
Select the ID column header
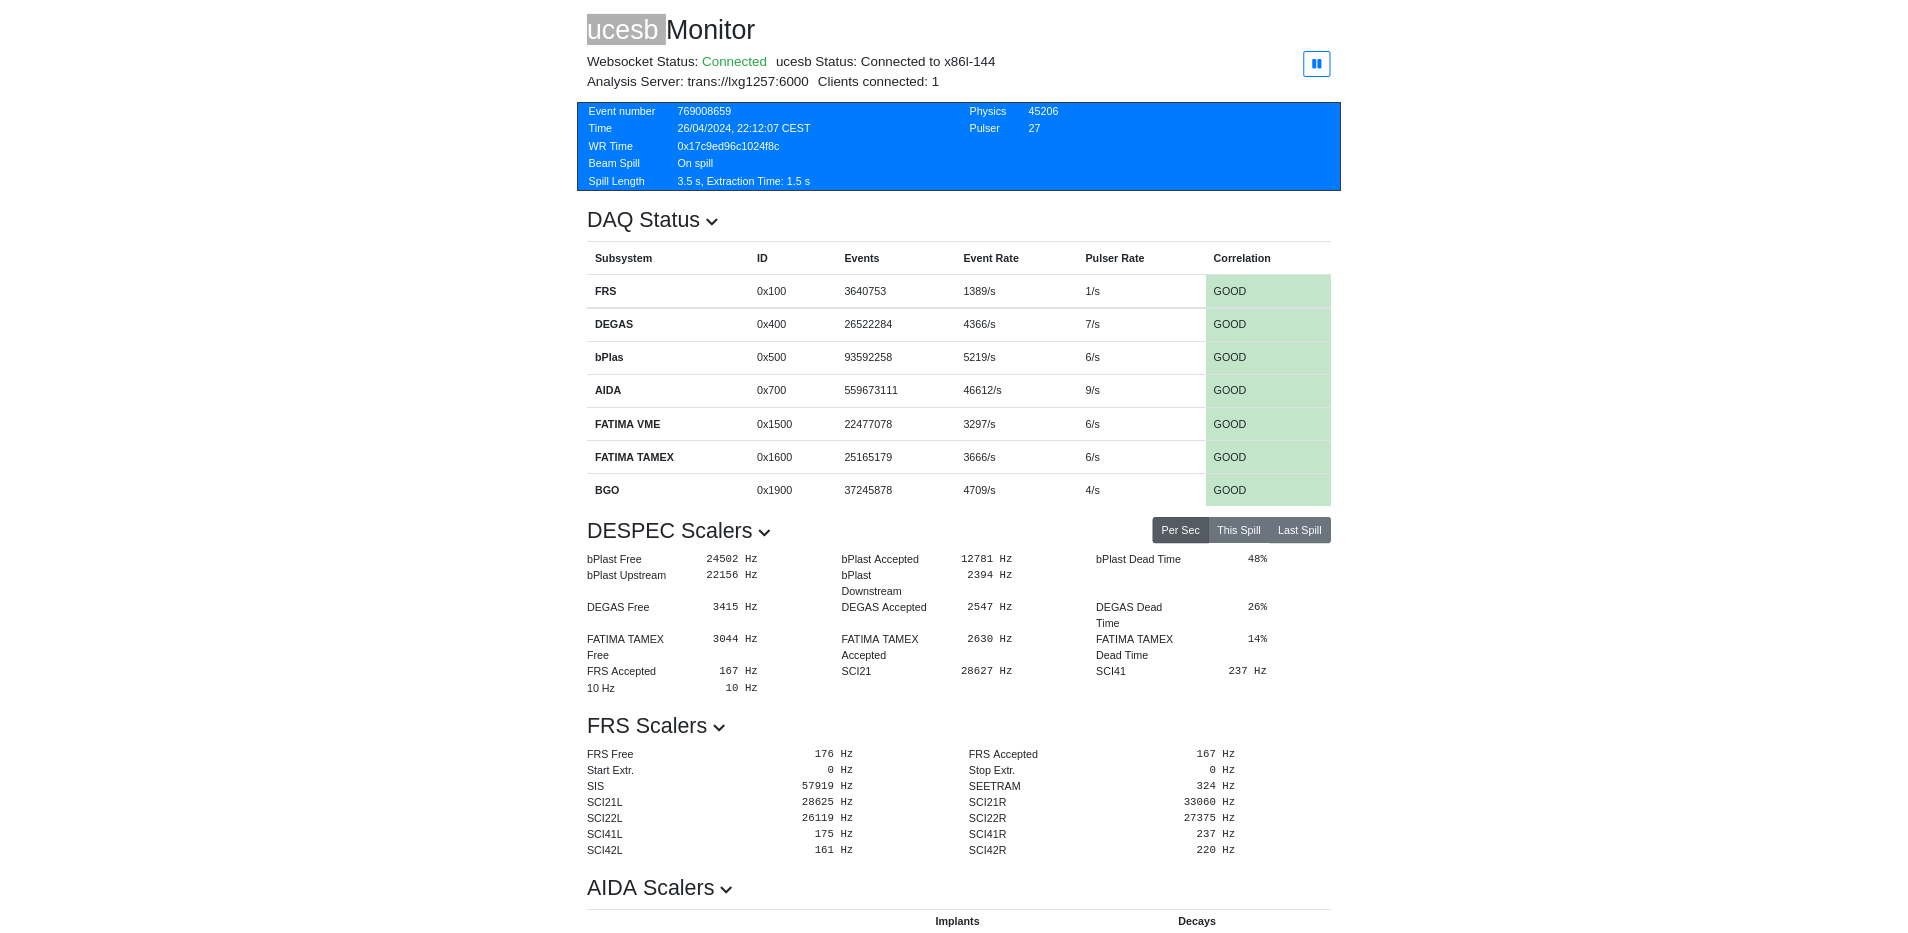coord(762,258)
